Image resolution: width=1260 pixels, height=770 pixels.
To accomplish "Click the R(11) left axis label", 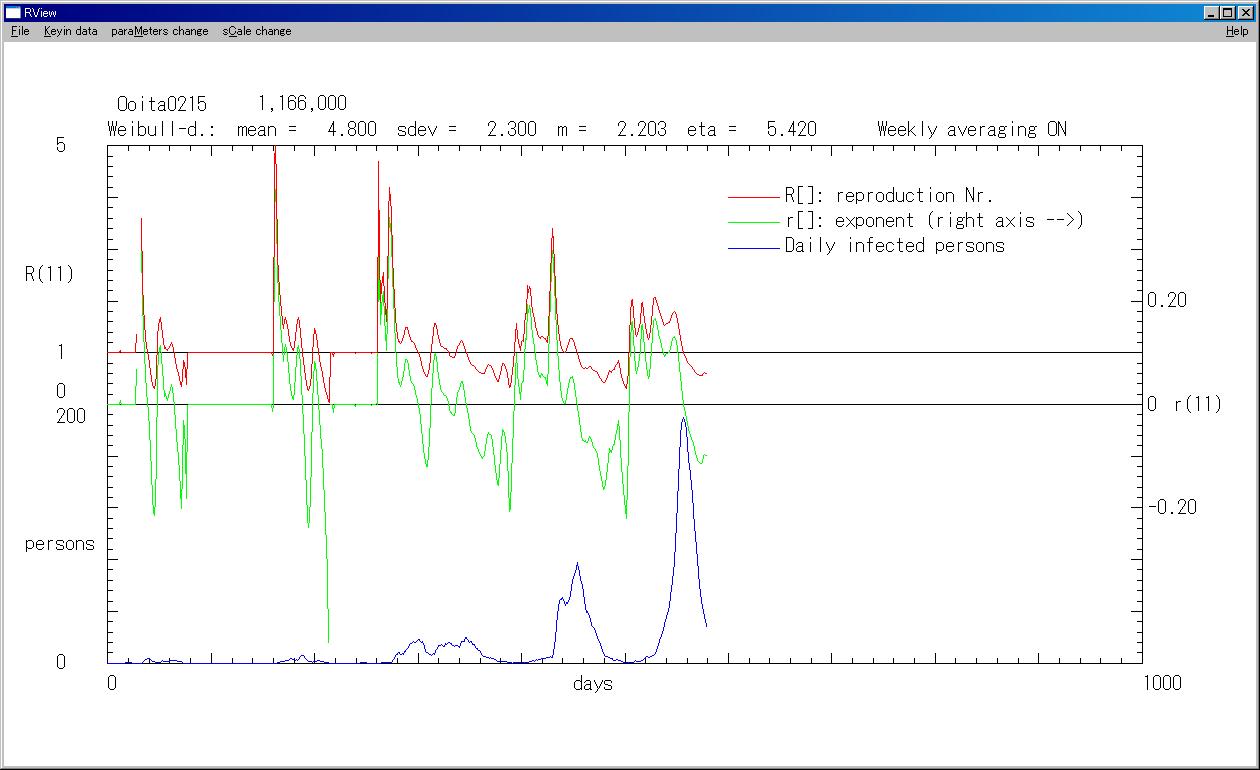I will [x=49, y=274].
